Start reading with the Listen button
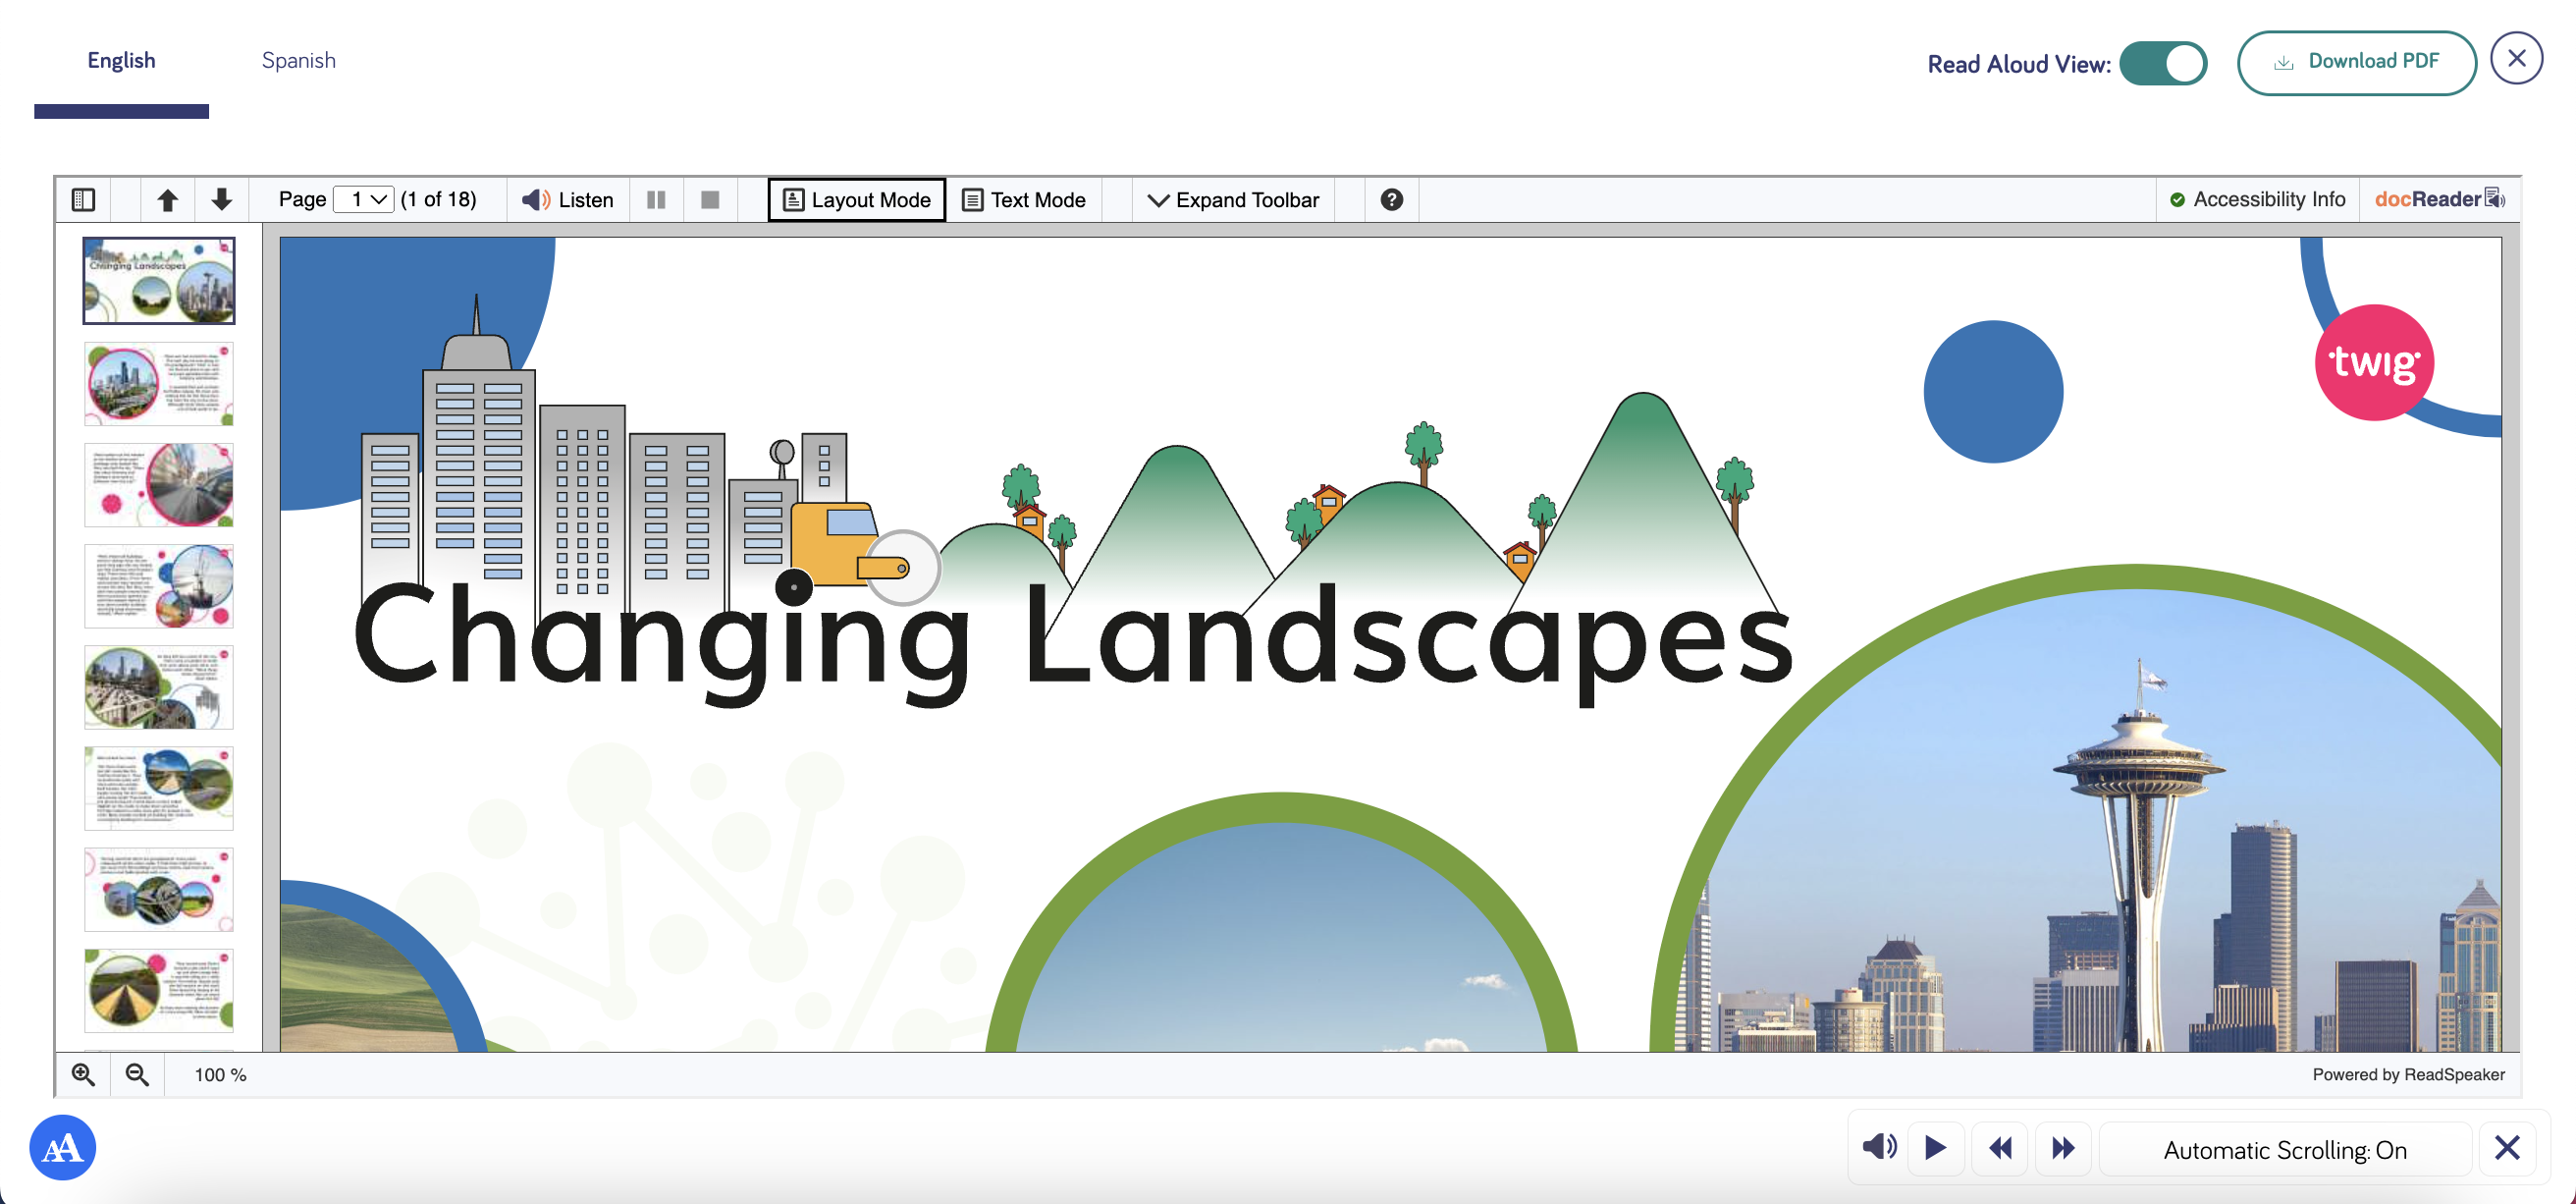Screen dimensions: 2576x1204 point(568,200)
